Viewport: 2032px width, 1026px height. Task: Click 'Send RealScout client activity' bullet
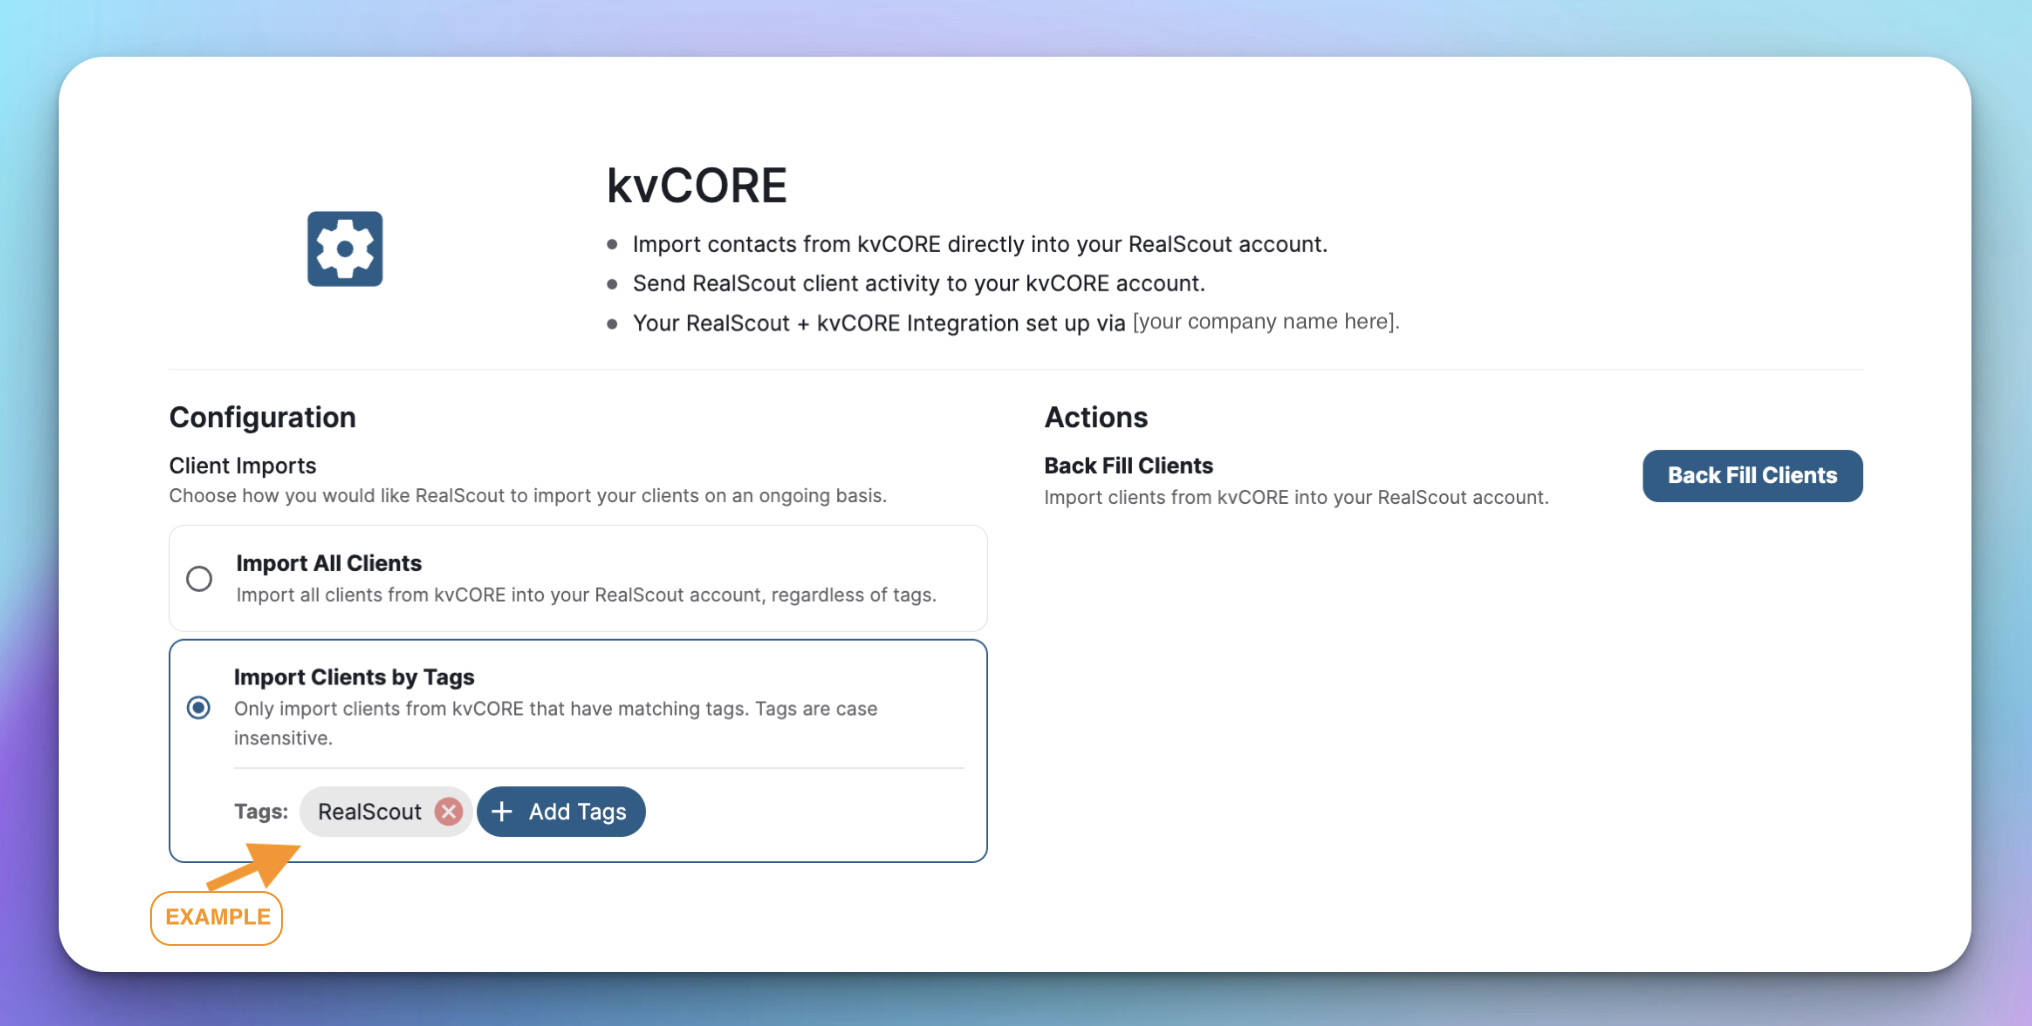point(918,283)
